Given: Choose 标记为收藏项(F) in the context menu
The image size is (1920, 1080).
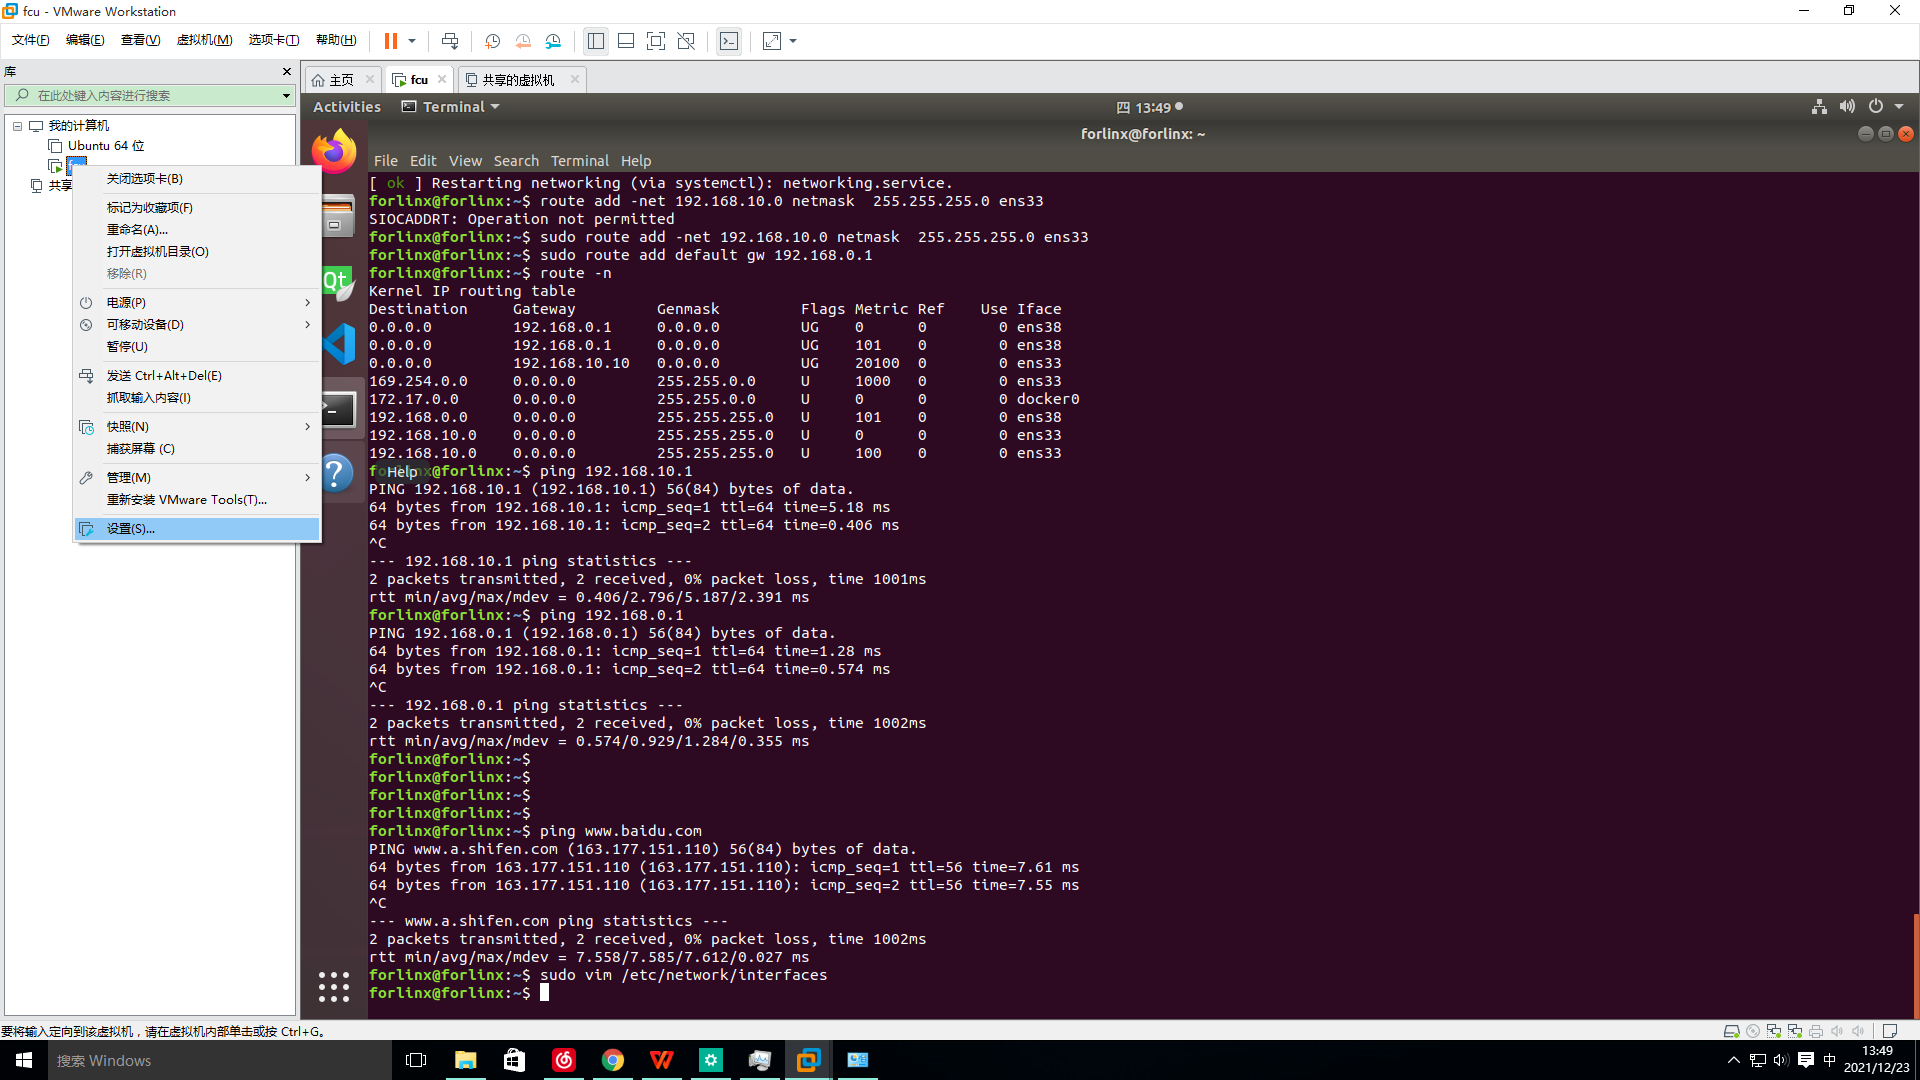Looking at the screenshot, I should [x=197, y=208].
